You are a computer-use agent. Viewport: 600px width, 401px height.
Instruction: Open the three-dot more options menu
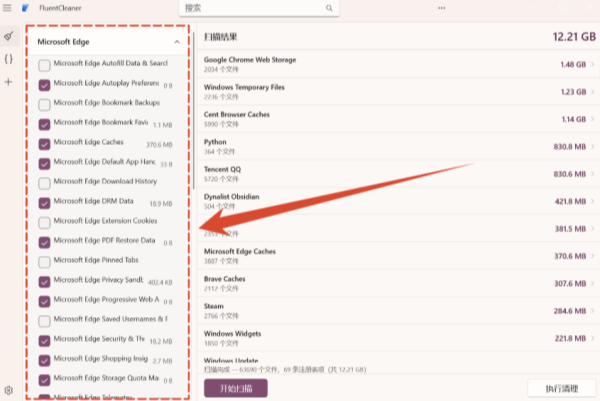[442, 8]
